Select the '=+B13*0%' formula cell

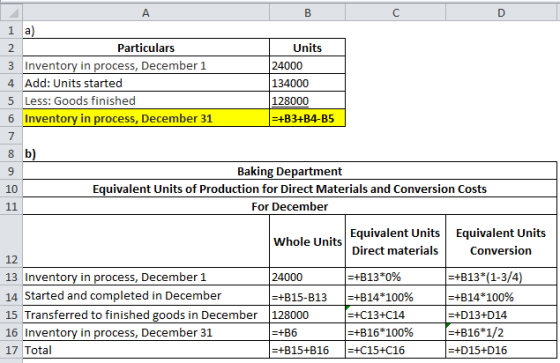(x=395, y=277)
